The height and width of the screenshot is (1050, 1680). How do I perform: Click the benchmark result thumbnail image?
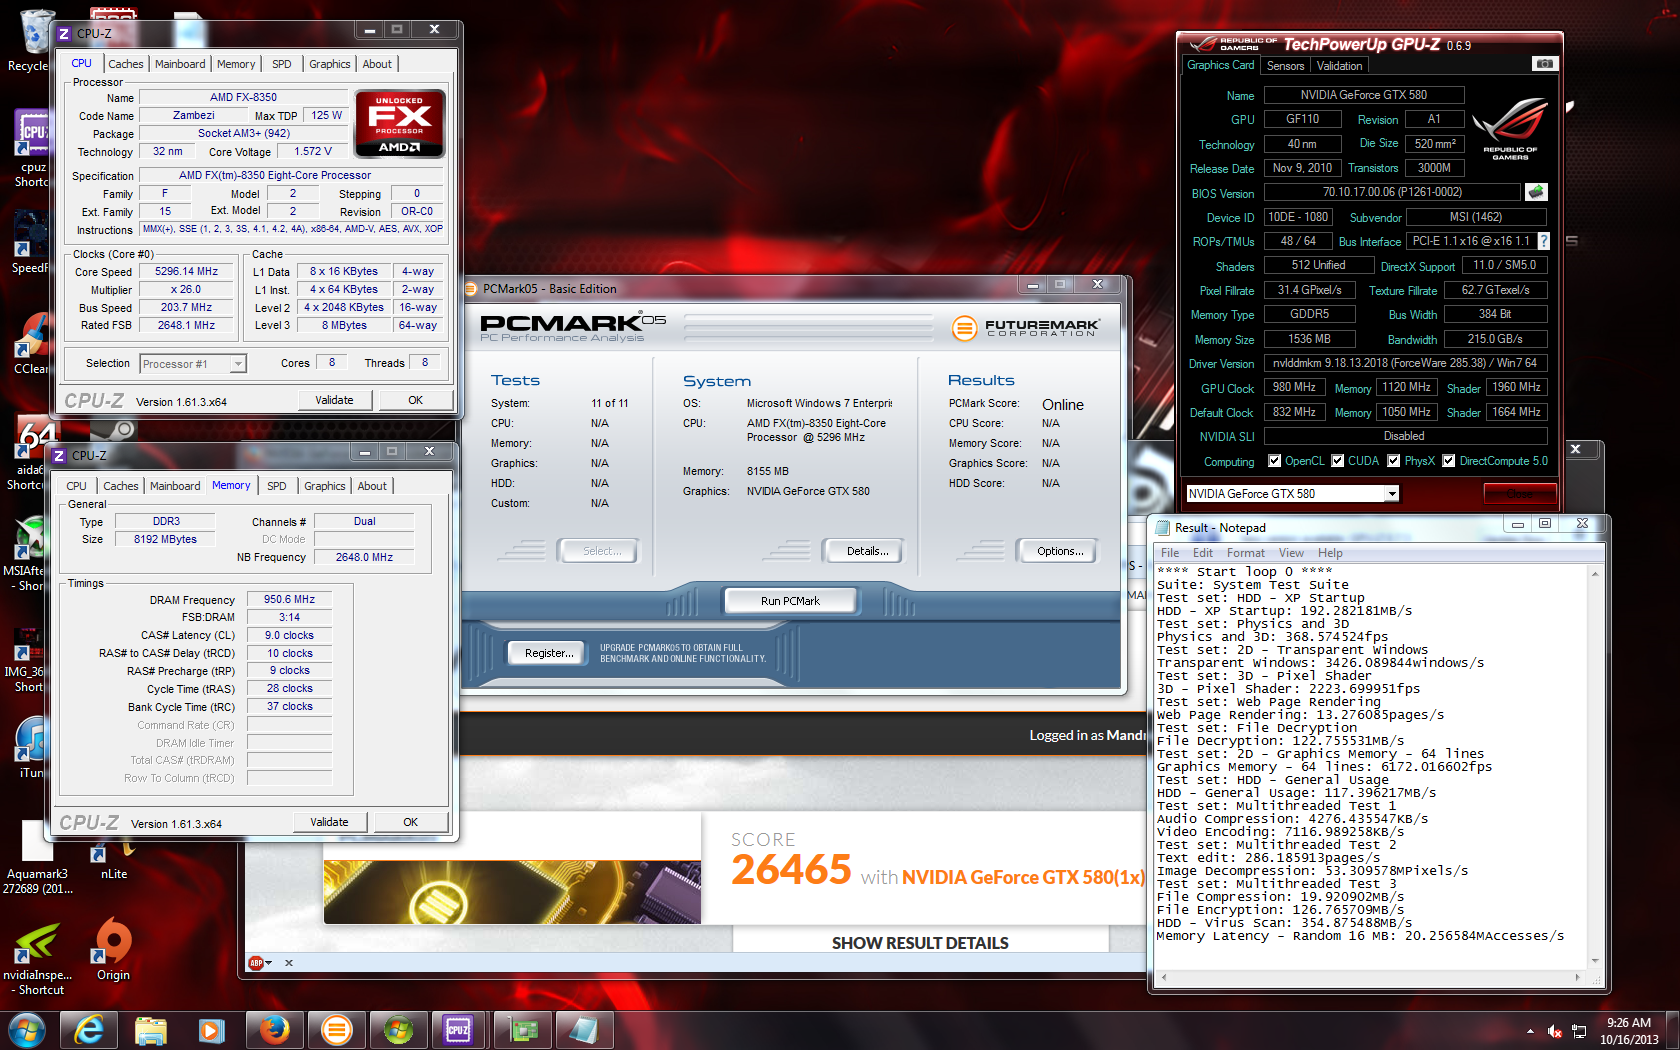(x=512, y=891)
